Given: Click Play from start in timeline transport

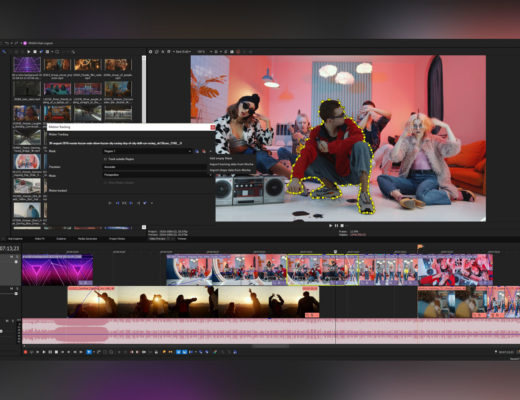Looking at the screenshot, I should click(37, 352).
